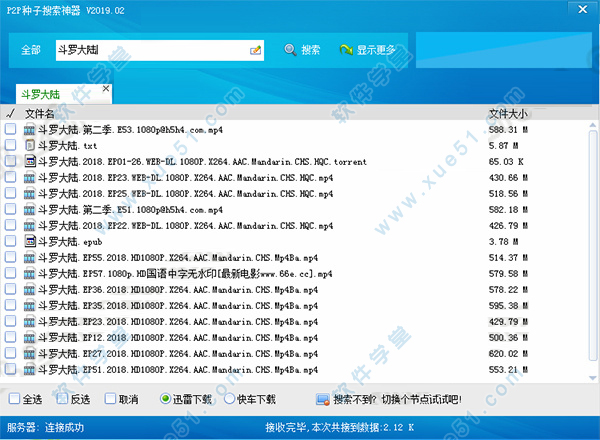600x440 pixels.
Task: Tick the 反选 invert selection checkbox
Action: point(62,399)
